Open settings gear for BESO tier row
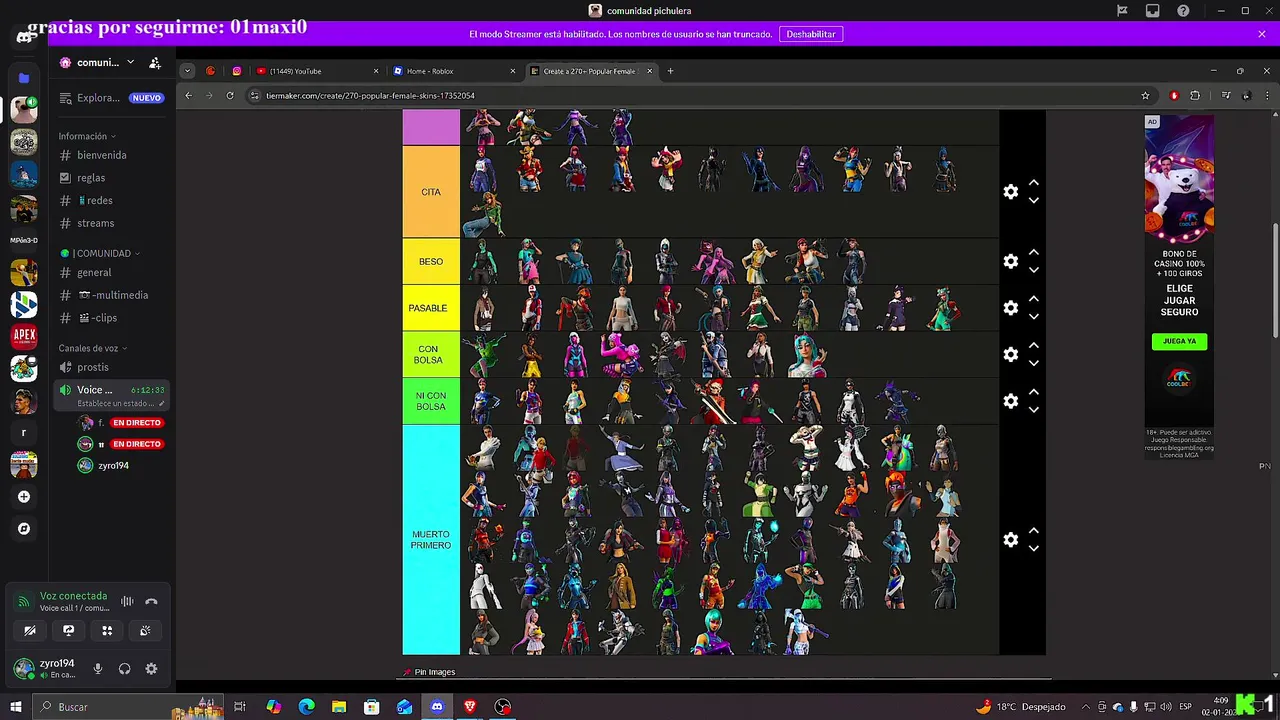The width and height of the screenshot is (1280, 720). pos(1011,261)
